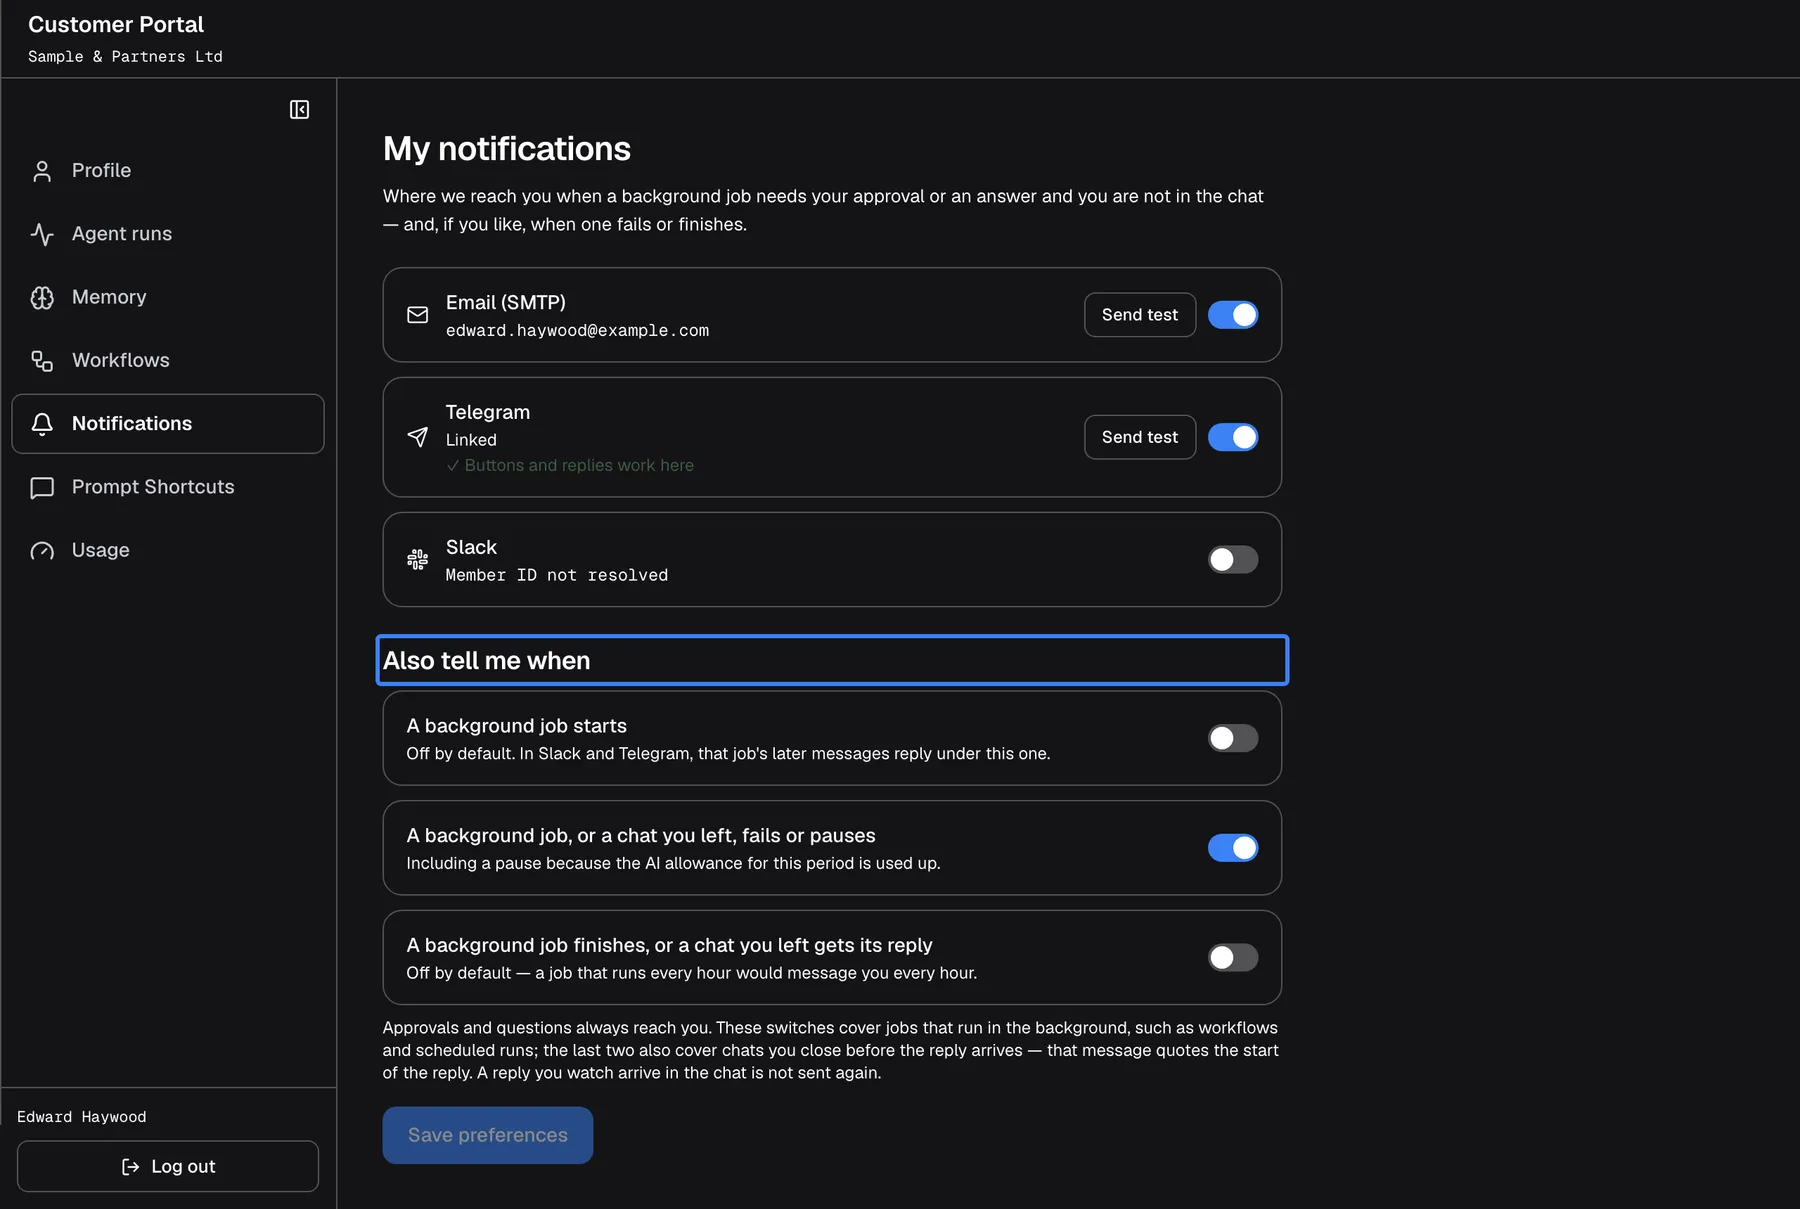Click the Log out button
This screenshot has height=1209, width=1800.
click(168, 1167)
